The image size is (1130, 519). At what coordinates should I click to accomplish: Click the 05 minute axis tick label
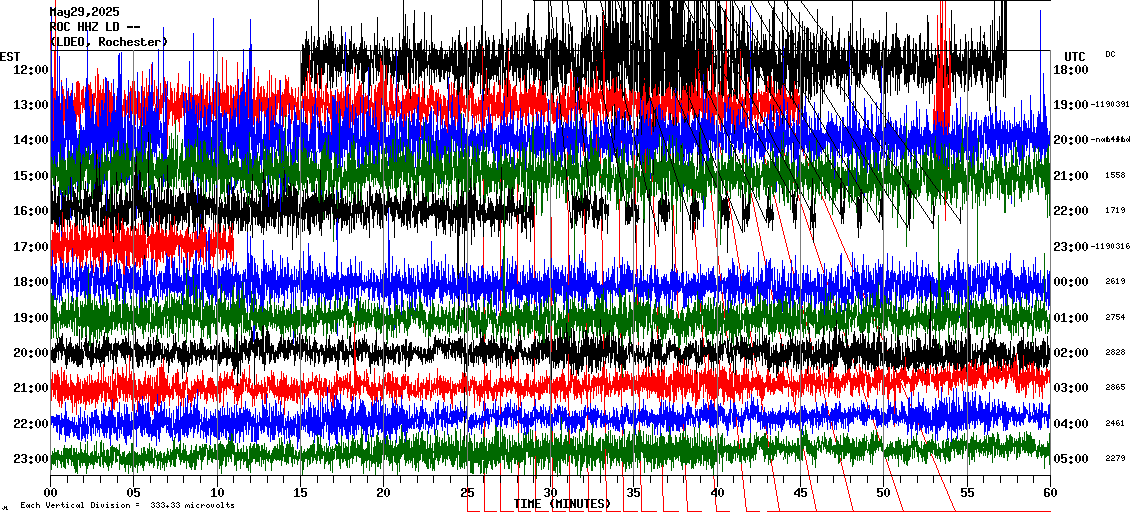134,492
